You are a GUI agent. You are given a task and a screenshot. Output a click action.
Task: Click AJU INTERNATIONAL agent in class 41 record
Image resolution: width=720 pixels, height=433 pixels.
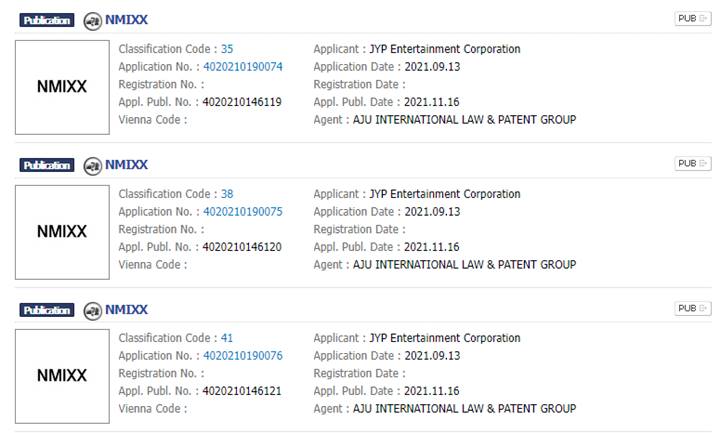click(x=464, y=409)
